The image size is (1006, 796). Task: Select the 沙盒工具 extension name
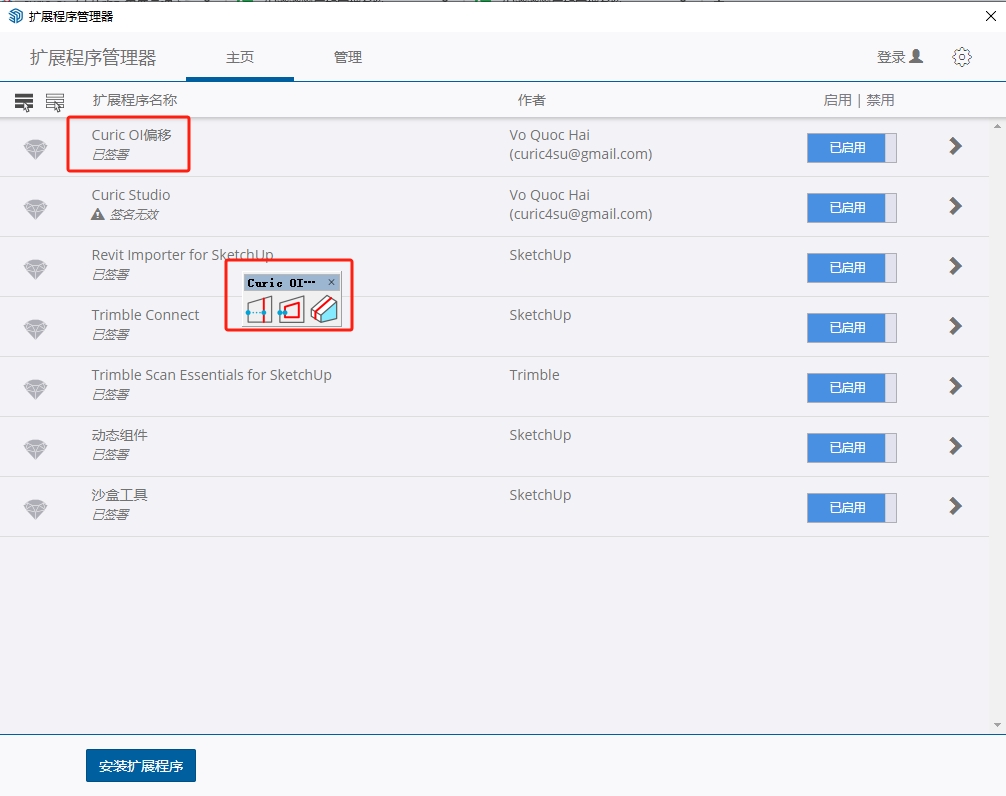119,495
